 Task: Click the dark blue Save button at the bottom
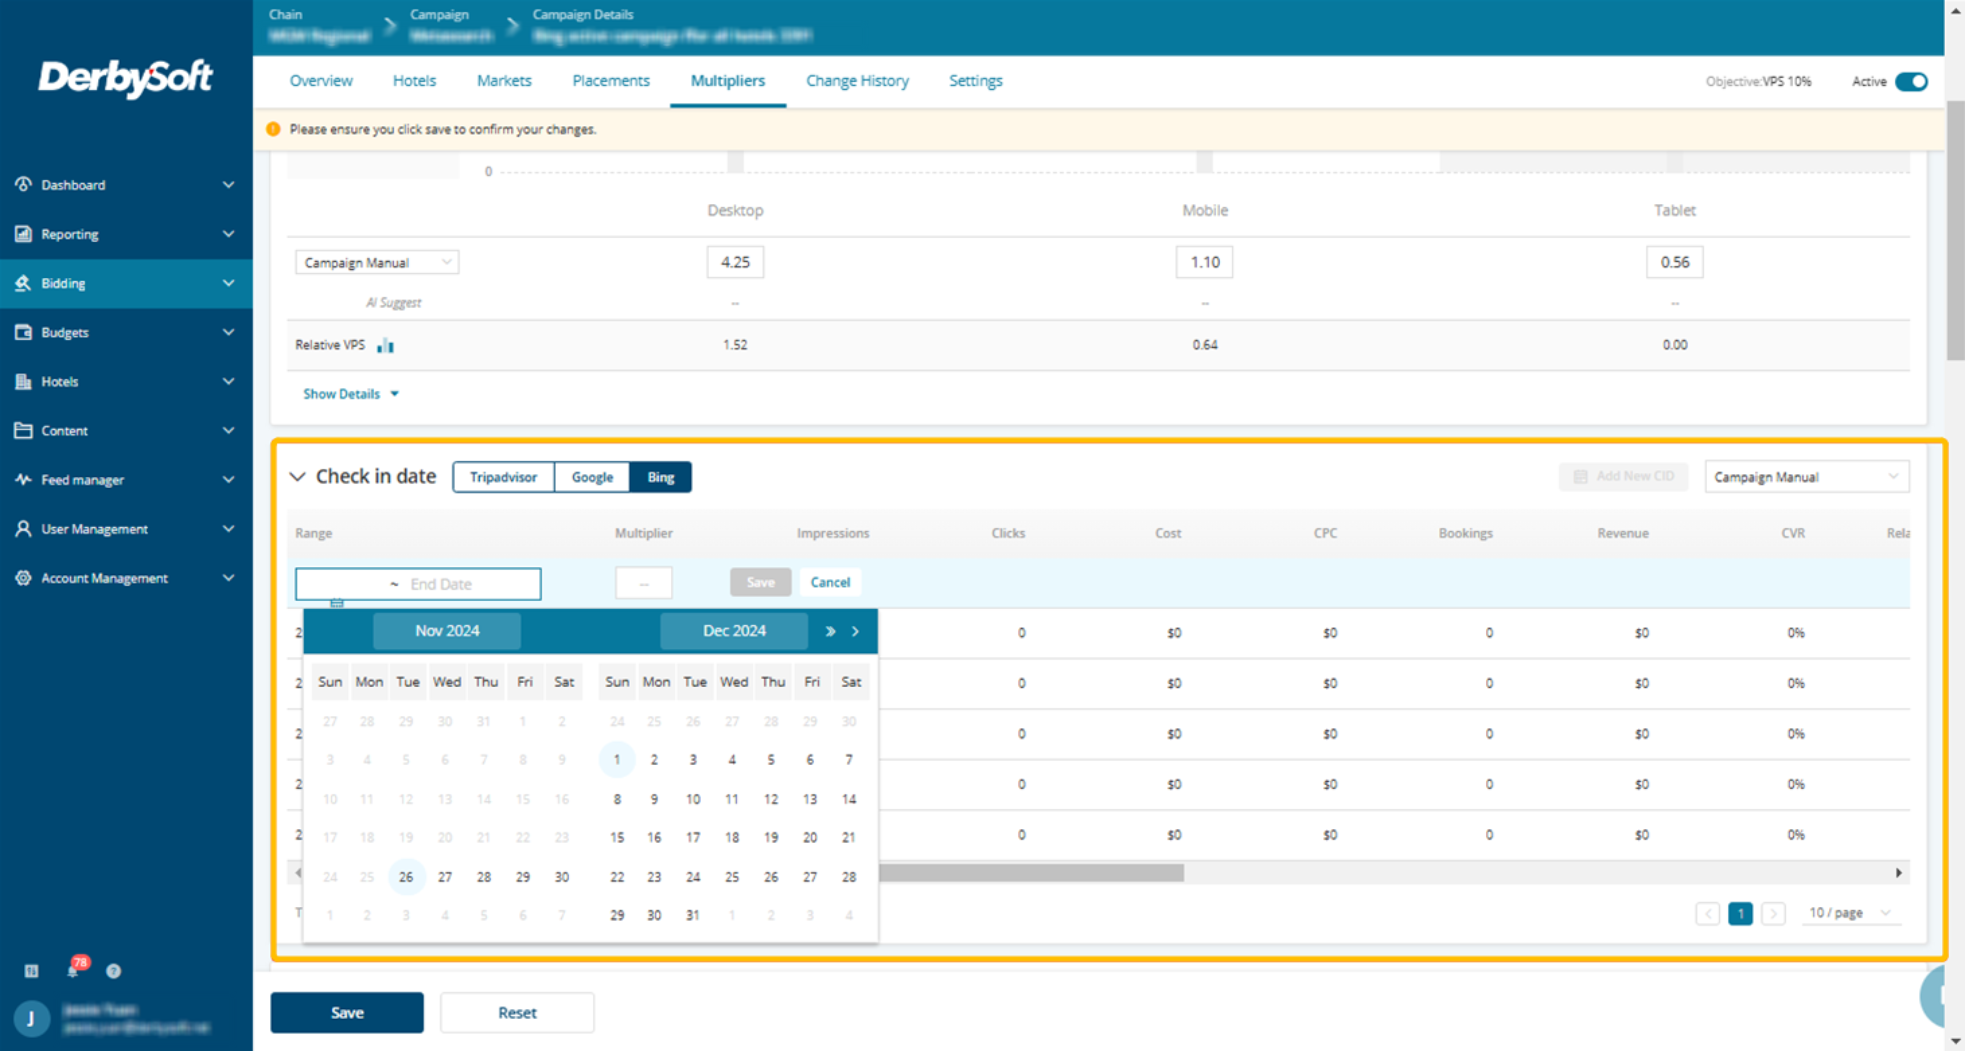347,1012
